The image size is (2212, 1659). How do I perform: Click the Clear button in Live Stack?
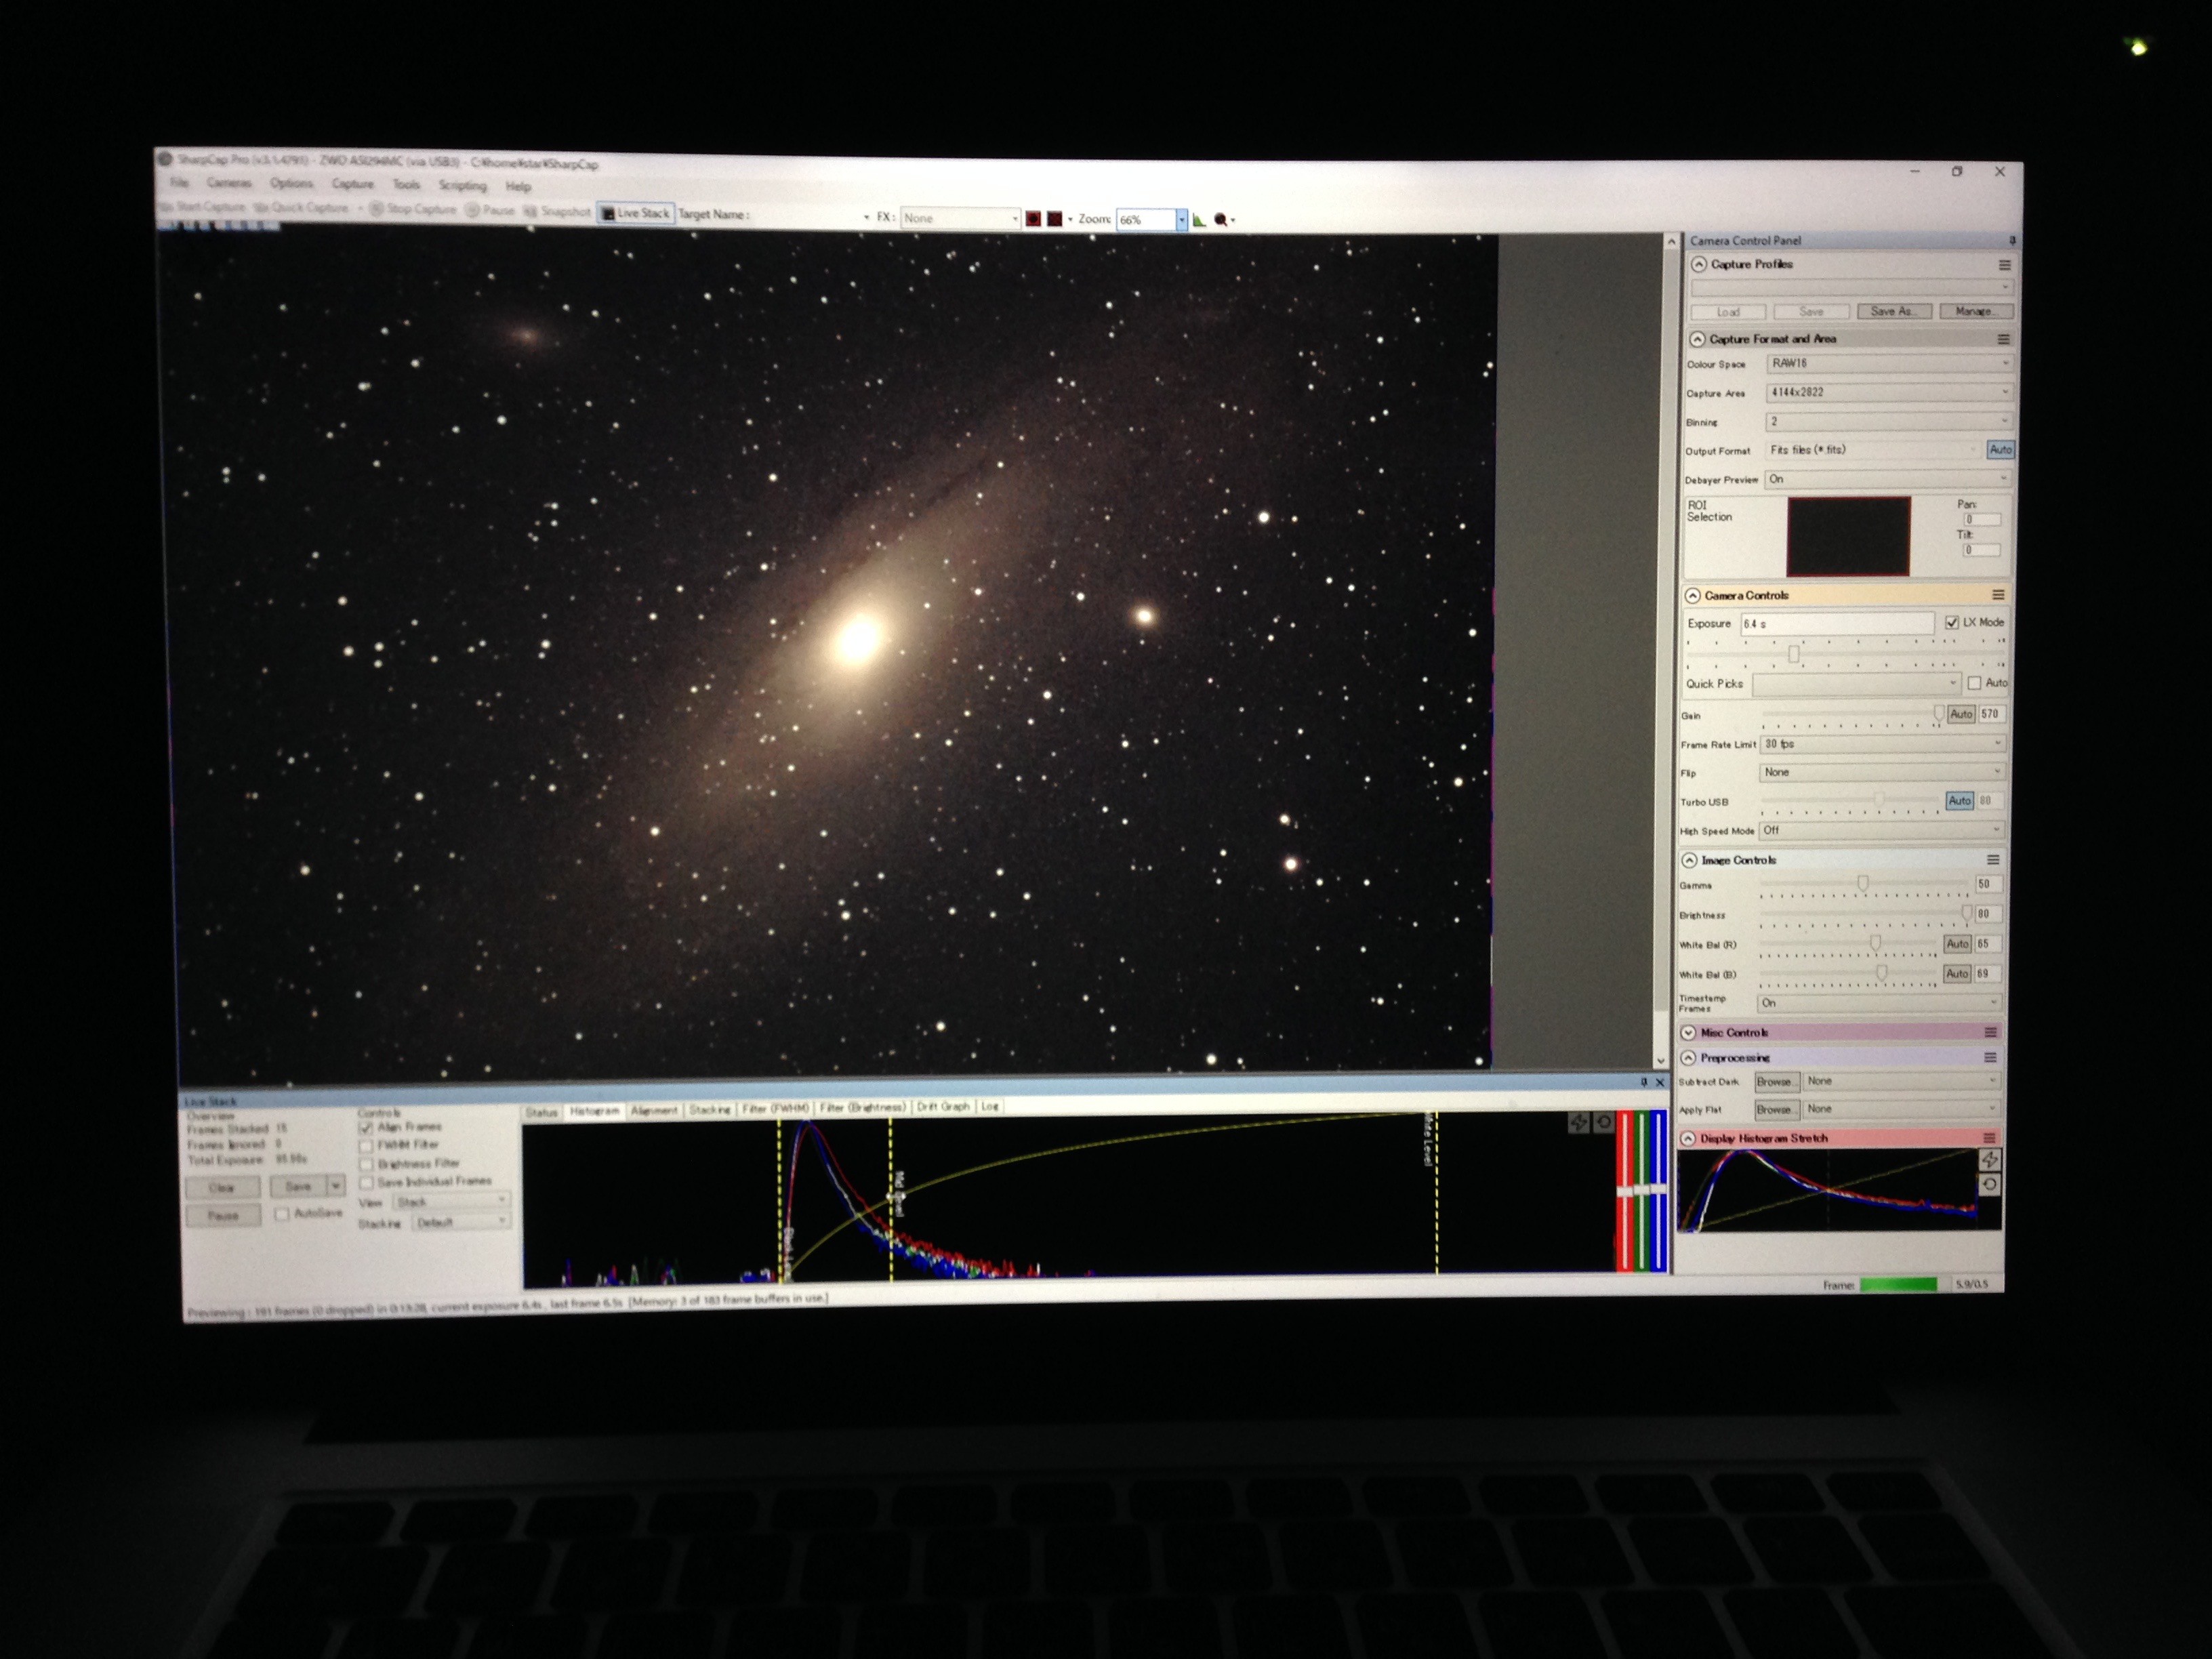(x=222, y=1187)
